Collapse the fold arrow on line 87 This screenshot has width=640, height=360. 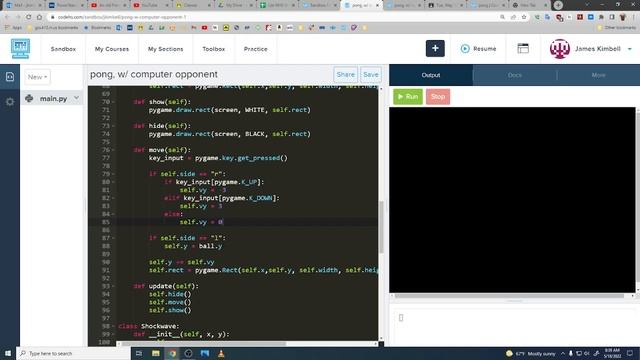point(113,238)
